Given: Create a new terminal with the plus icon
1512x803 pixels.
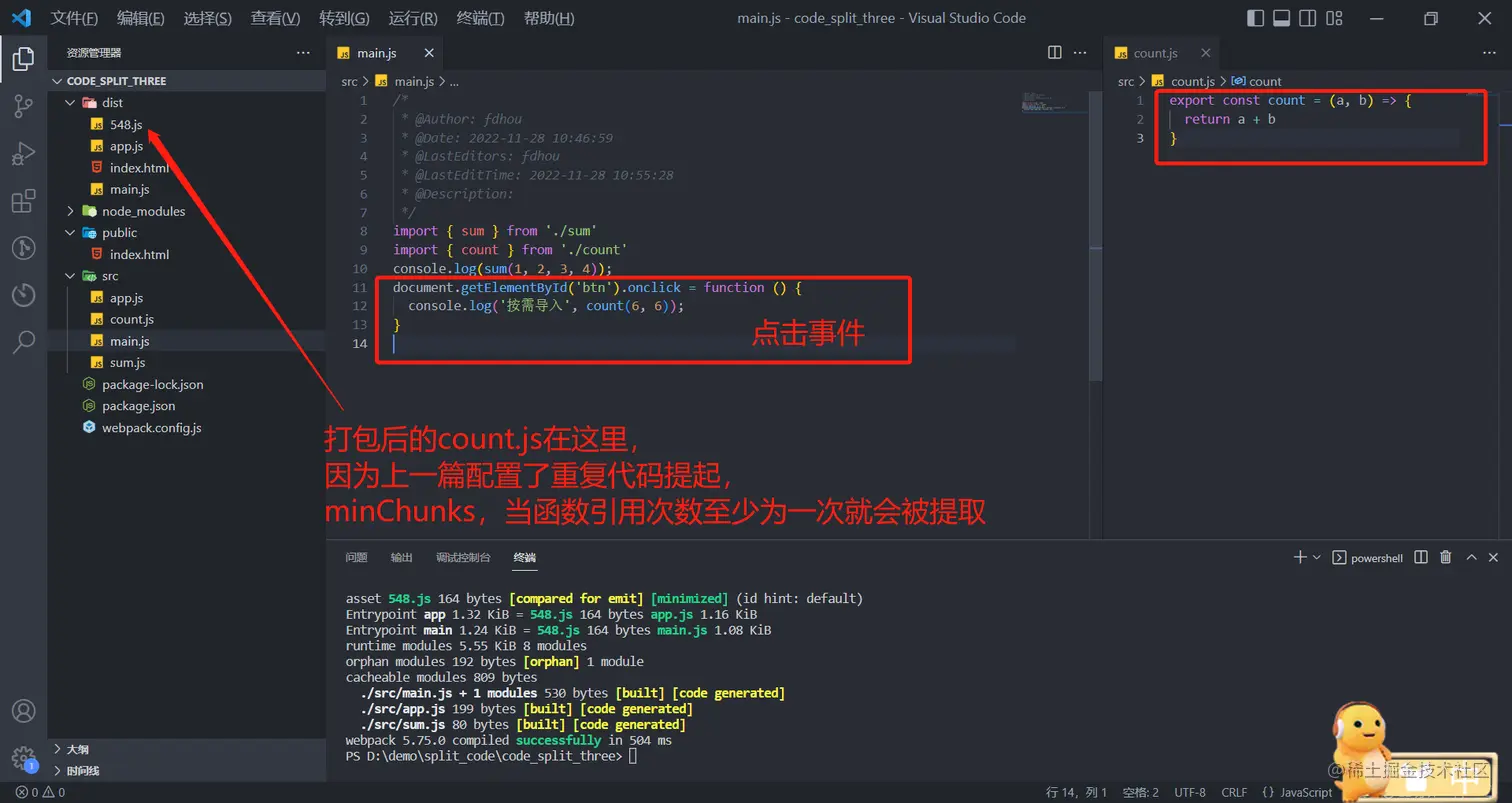Looking at the screenshot, I should [1300, 557].
